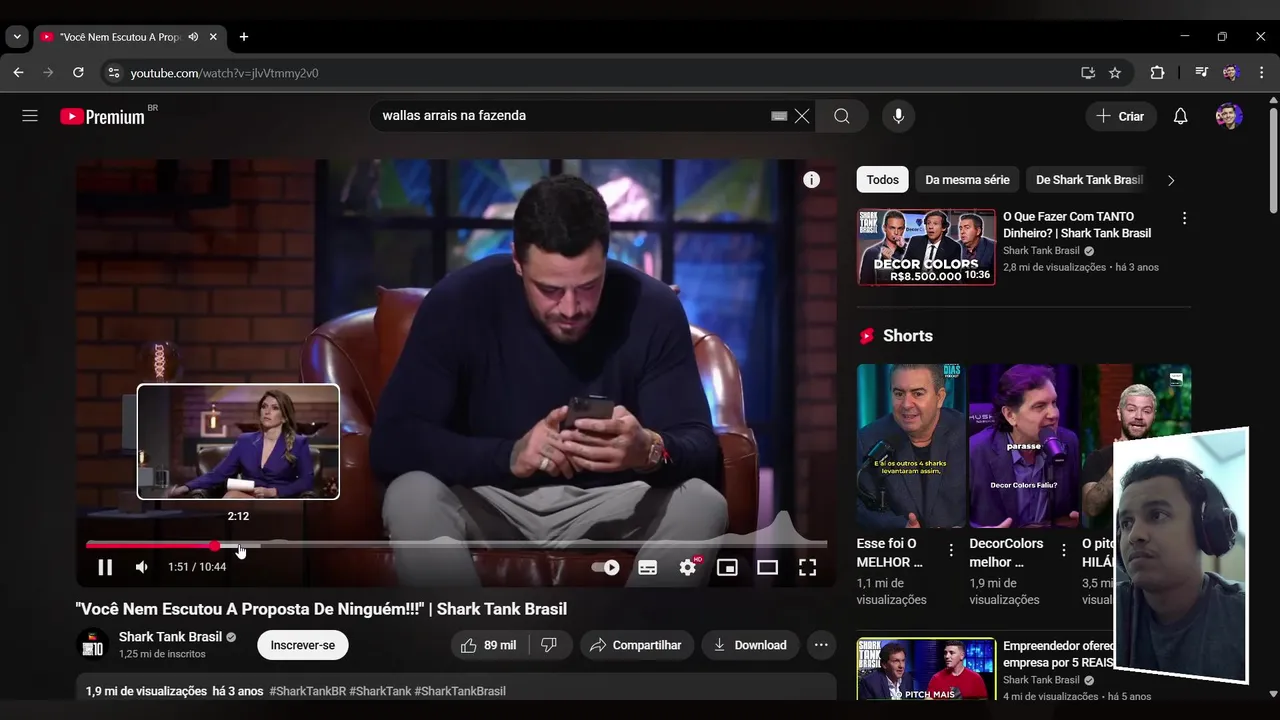Open the 'DecorColors melhor' short thumbnail
1280x720 pixels.
[1023, 446]
